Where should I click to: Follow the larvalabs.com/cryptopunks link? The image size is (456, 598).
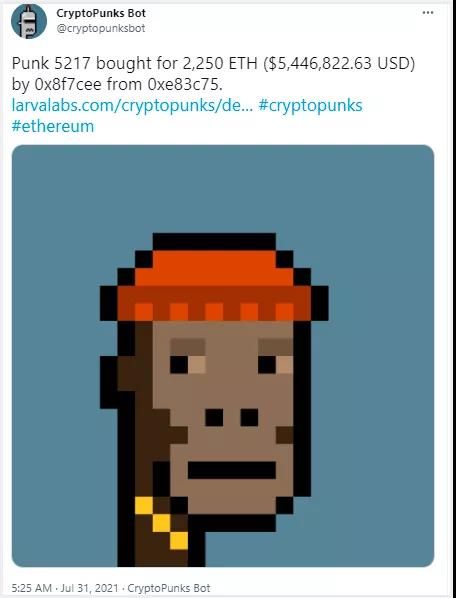coord(132,106)
